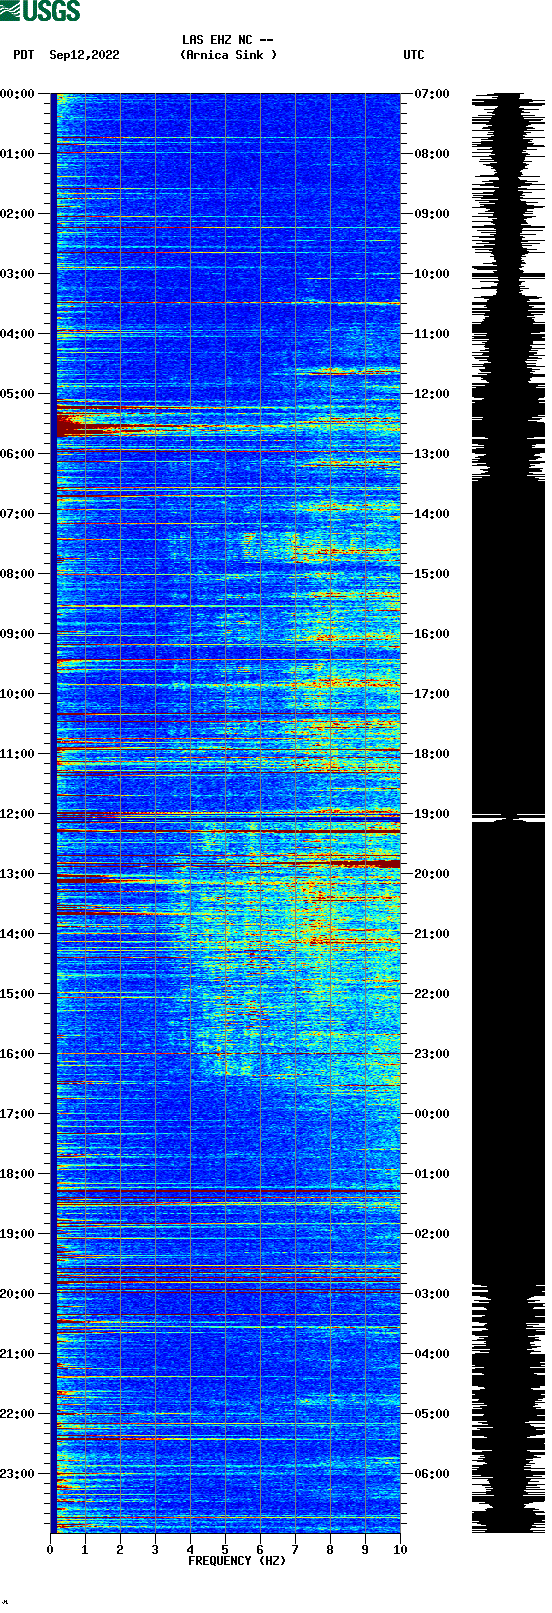Select the UTC timezone label
The height and width of the screenshot is (1613, 552).
tap(414, 55)
